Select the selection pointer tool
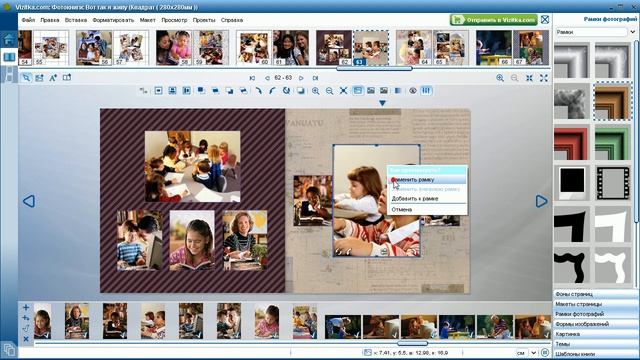 (x=26, y=78)
